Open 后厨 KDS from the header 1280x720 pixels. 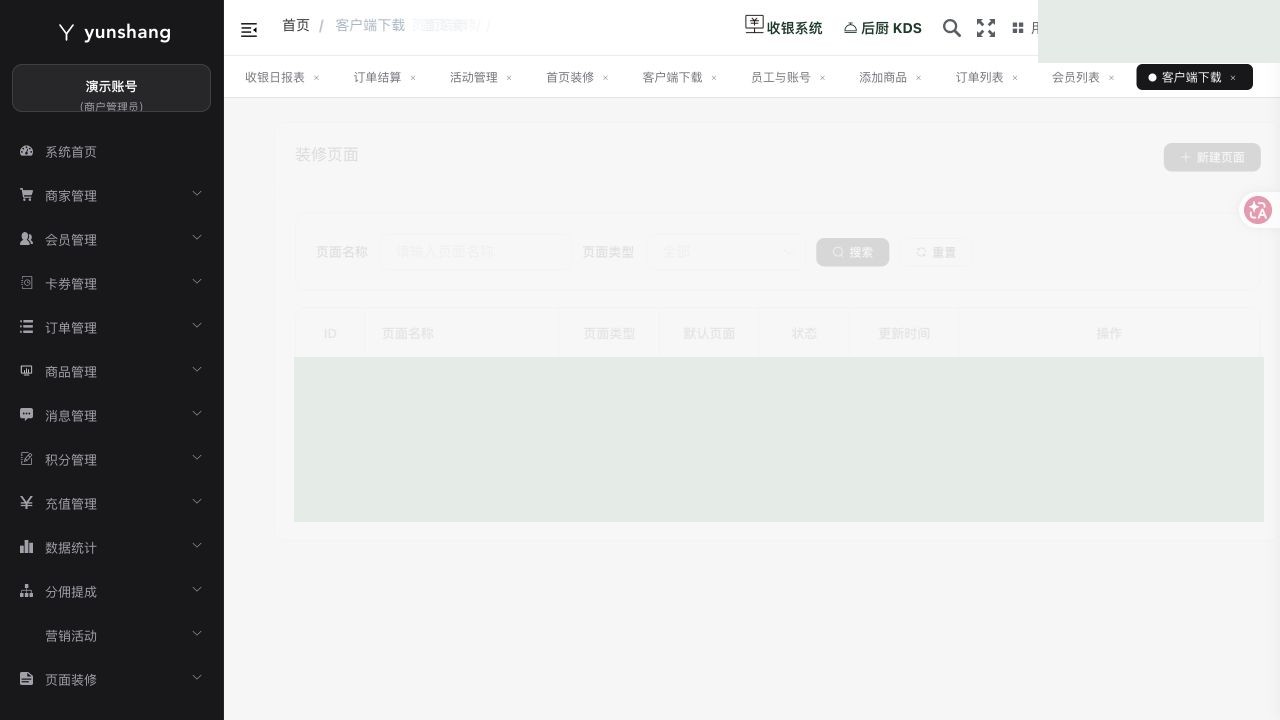pos(882,28)
